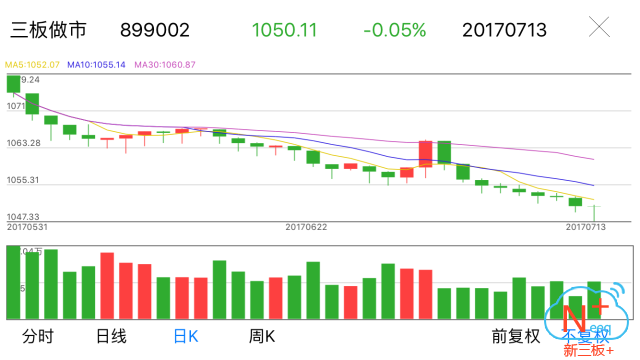This screenshot has width=640, height=360.
Task: Tap the current price 1050.11
Action: [x=284, y=30]
